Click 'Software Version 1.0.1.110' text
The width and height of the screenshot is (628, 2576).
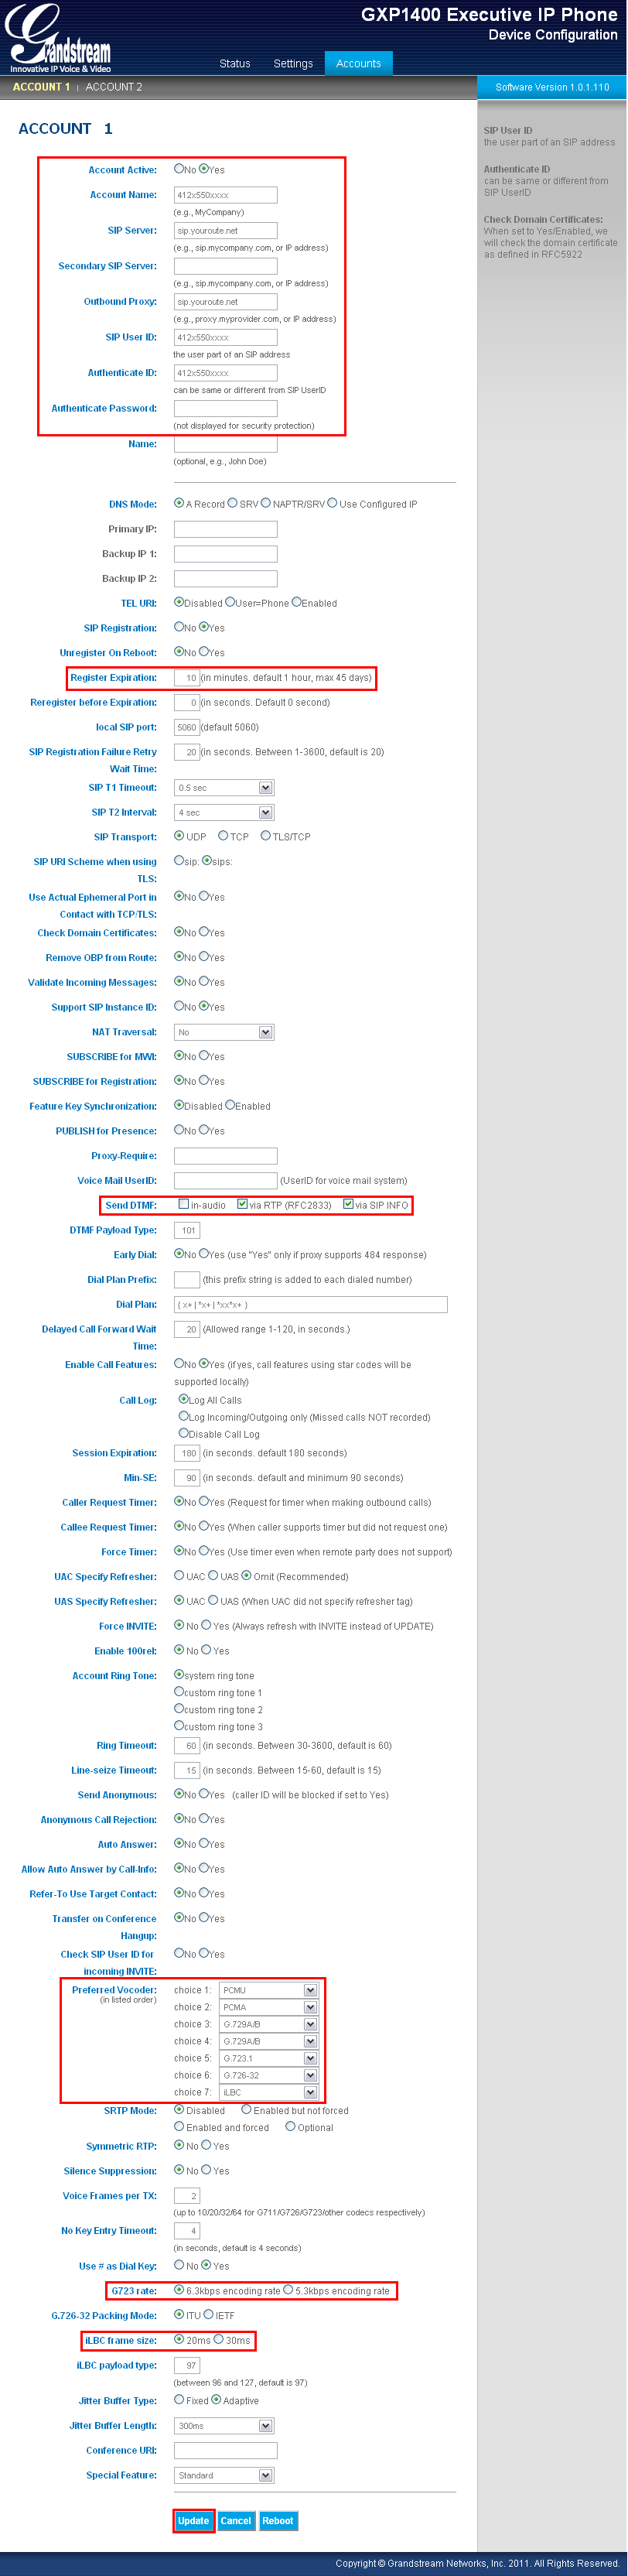[552, 87]
